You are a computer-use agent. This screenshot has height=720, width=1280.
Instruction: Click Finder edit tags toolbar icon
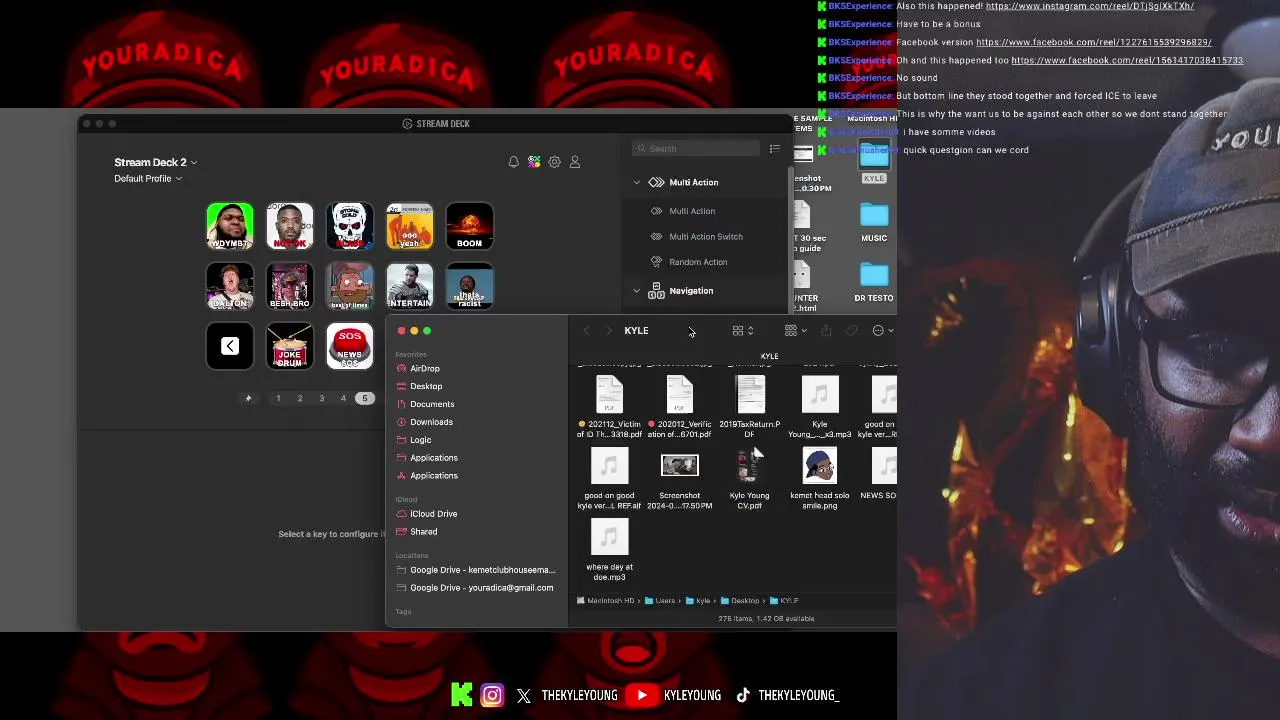[851, 331]
